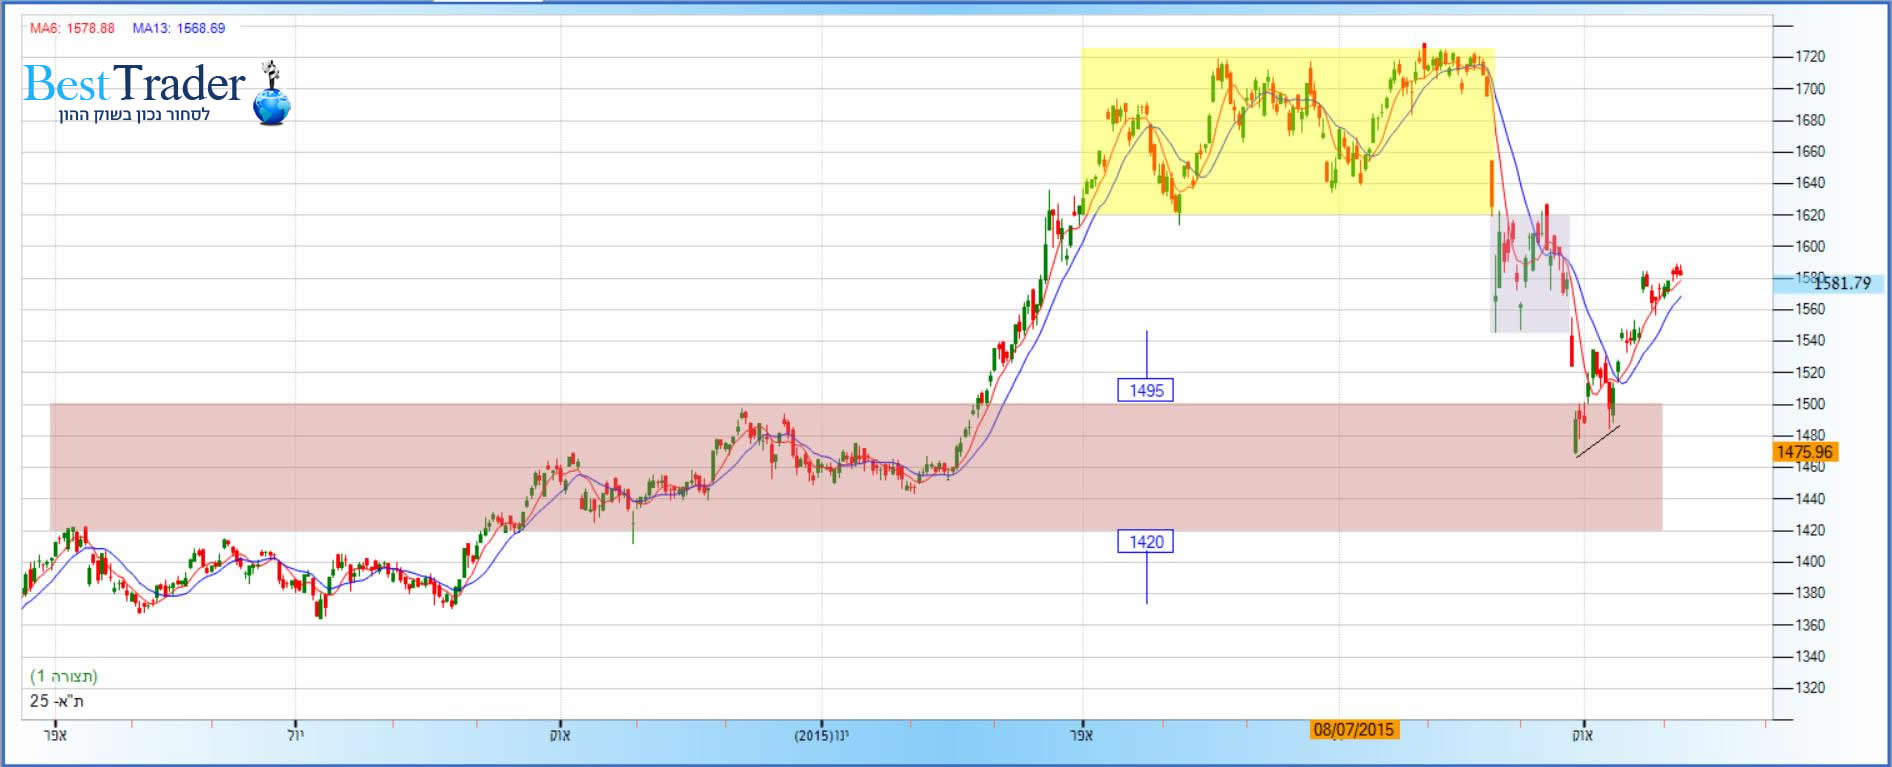
Task: Click the BestTrader globe icon
Action: pyautogui.click(x=271, y=104)
